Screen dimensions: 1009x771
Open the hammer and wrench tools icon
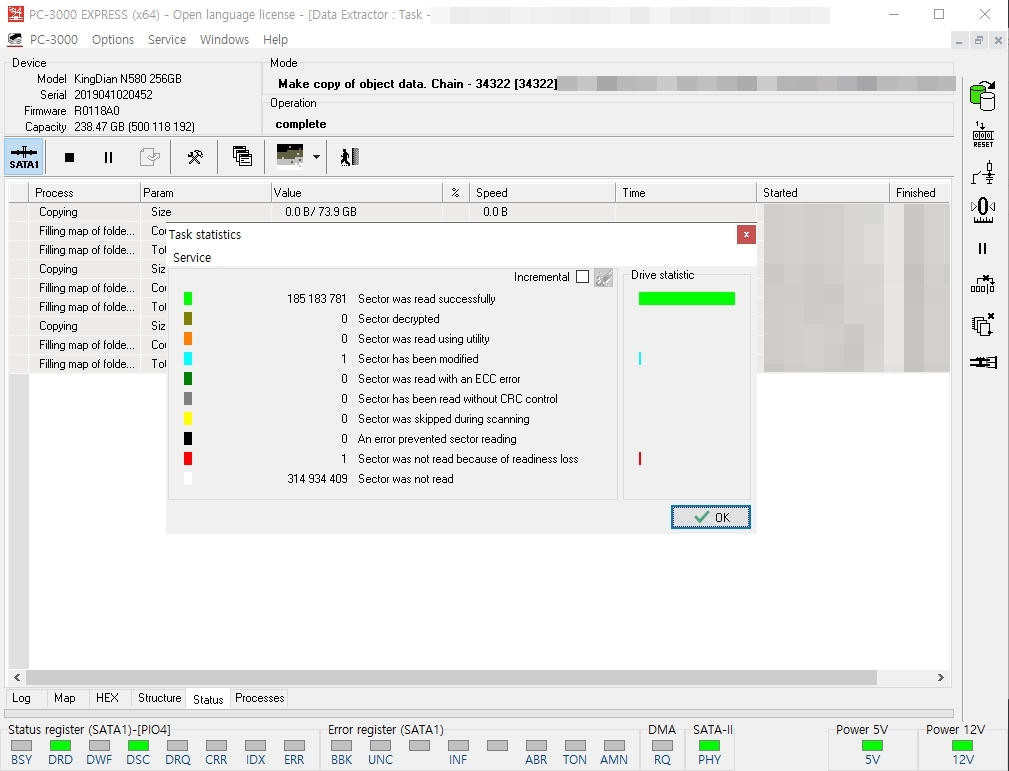click(x=195, y=157)
